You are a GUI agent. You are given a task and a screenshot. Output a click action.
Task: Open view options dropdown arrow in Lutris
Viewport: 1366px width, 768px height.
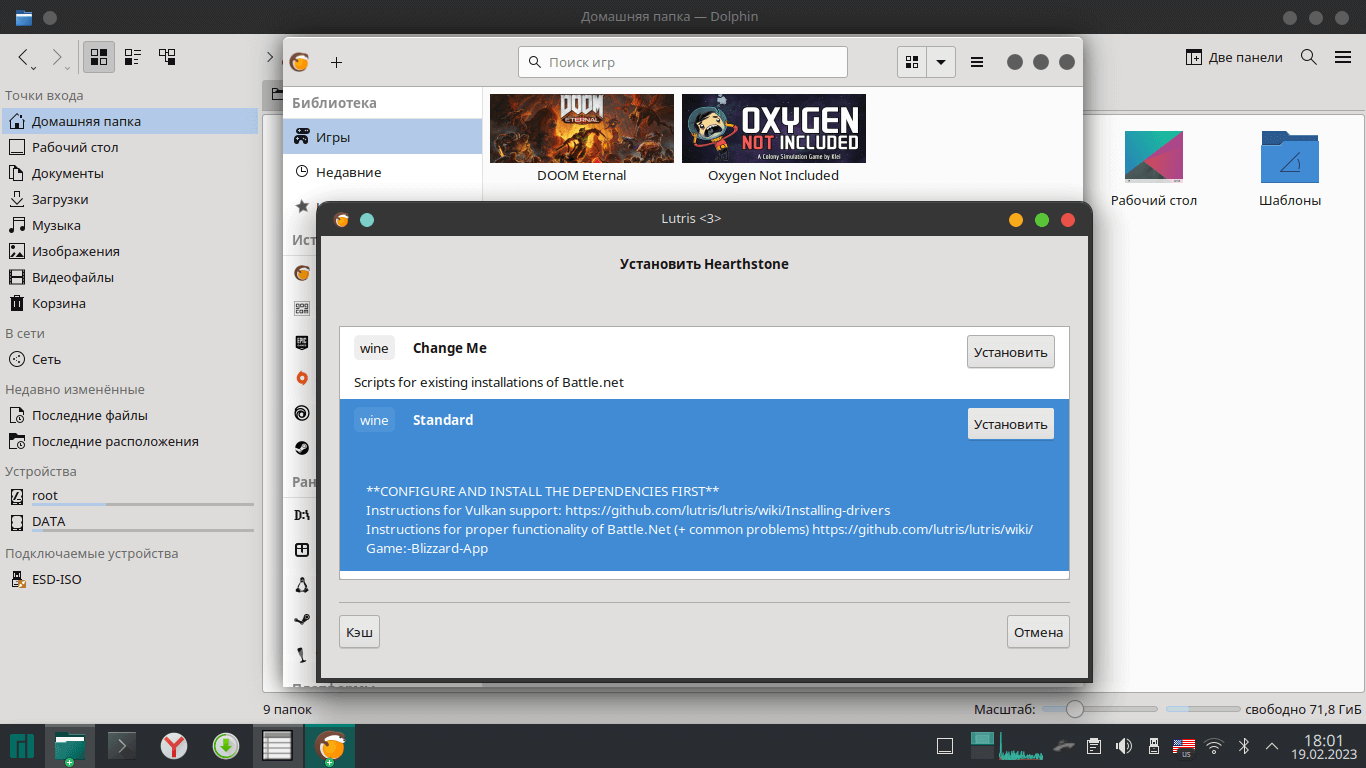coord(941,62)
